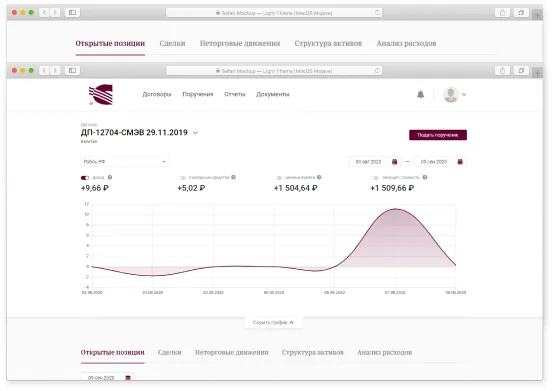Click help icon next to Текущая стоимость

pos(425,177)
